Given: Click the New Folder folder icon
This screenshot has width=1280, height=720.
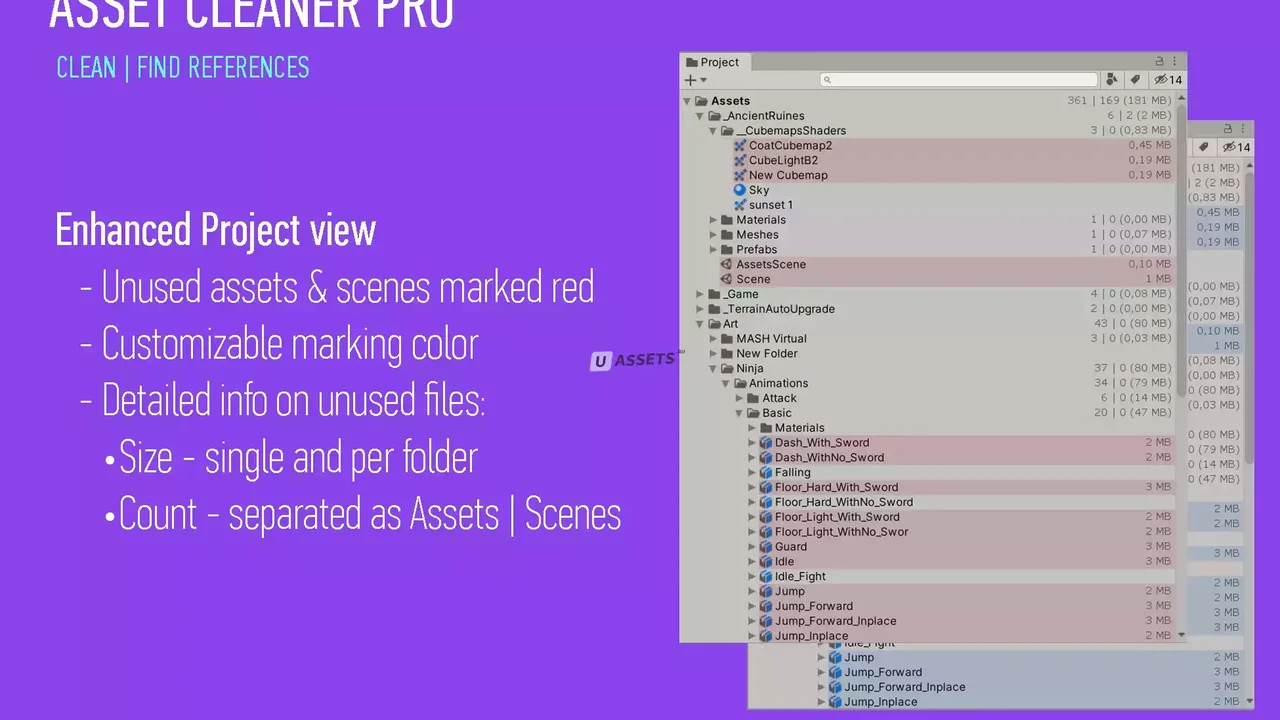Looking at the screenshot, I should [x=727, y=353].
